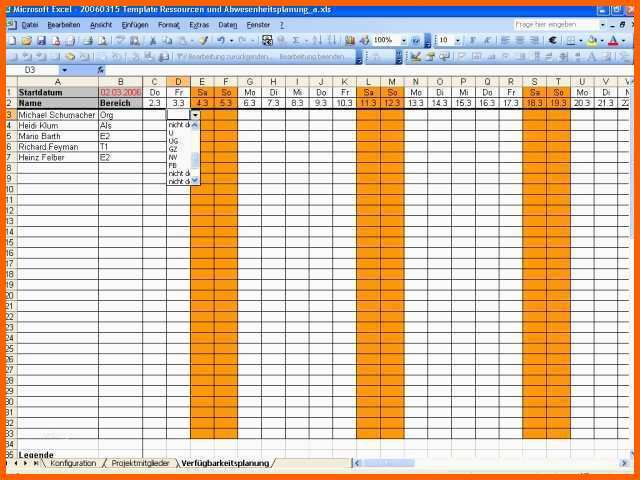The image size is (640, 480).
Task: Select cell 'Richard Feyman'
Action: pos(58,147)
